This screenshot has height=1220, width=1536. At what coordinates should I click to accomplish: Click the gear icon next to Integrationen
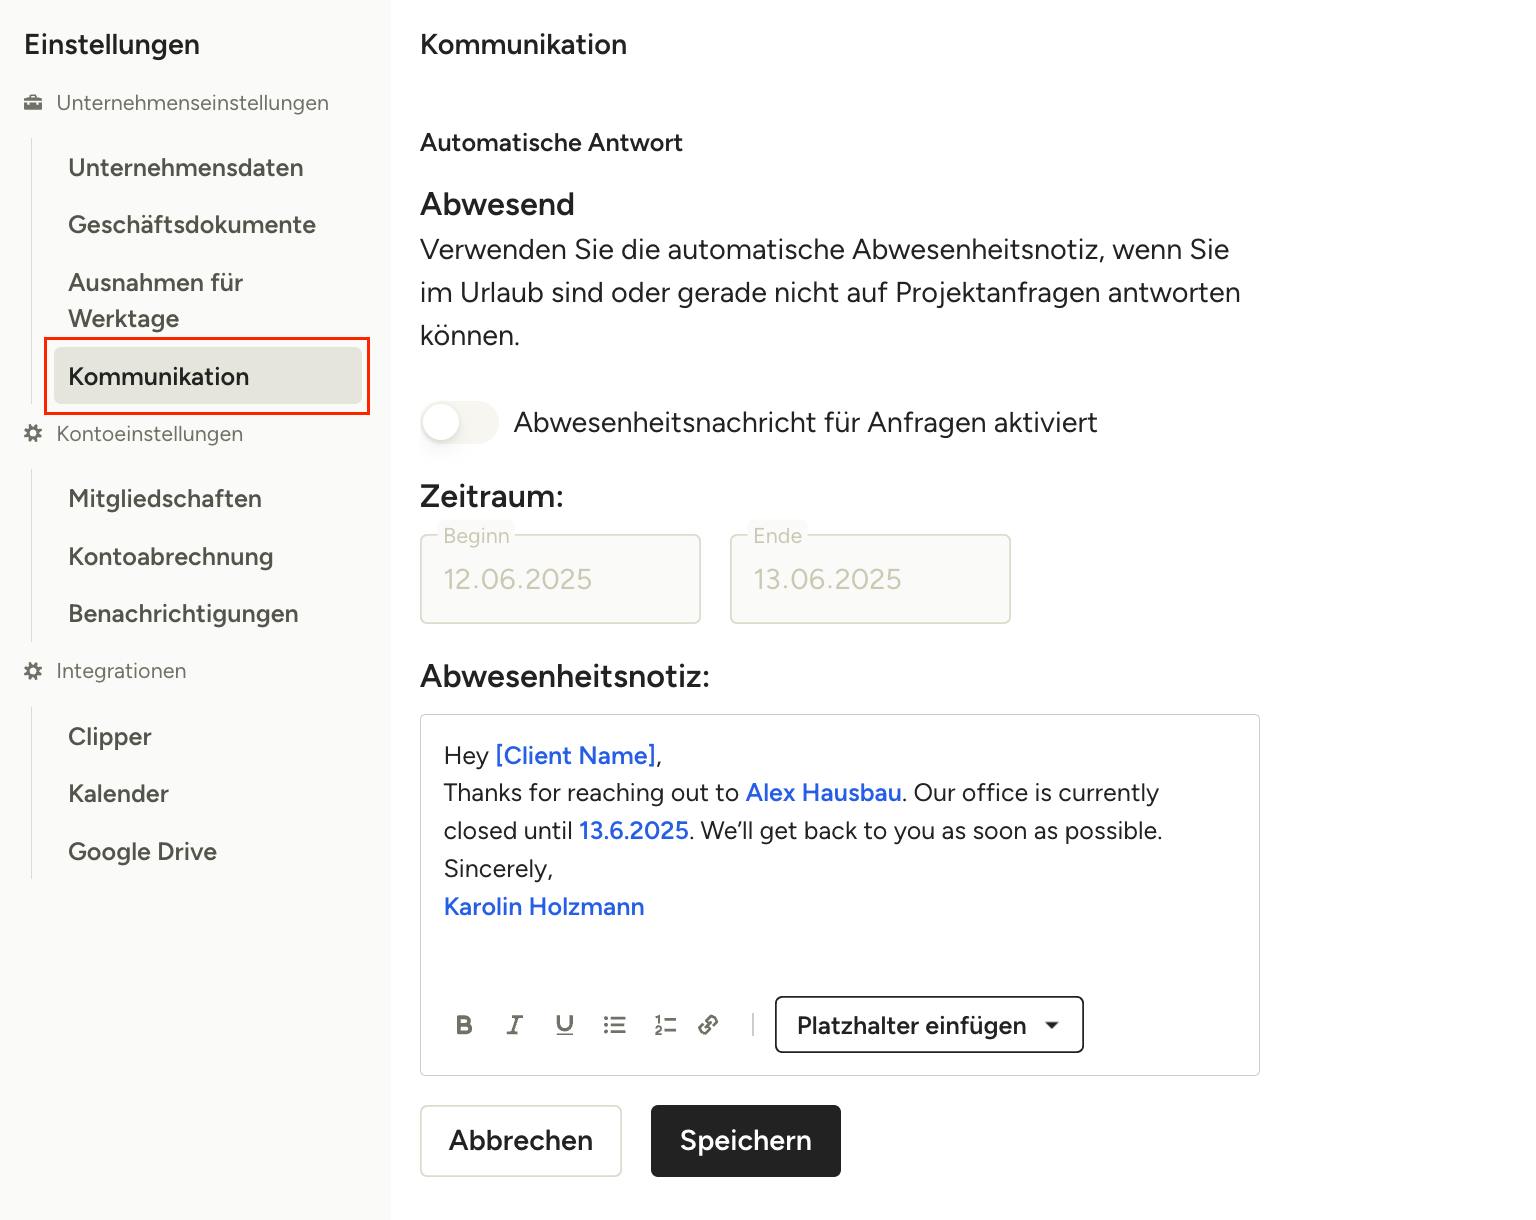click(x=33, y=671)
